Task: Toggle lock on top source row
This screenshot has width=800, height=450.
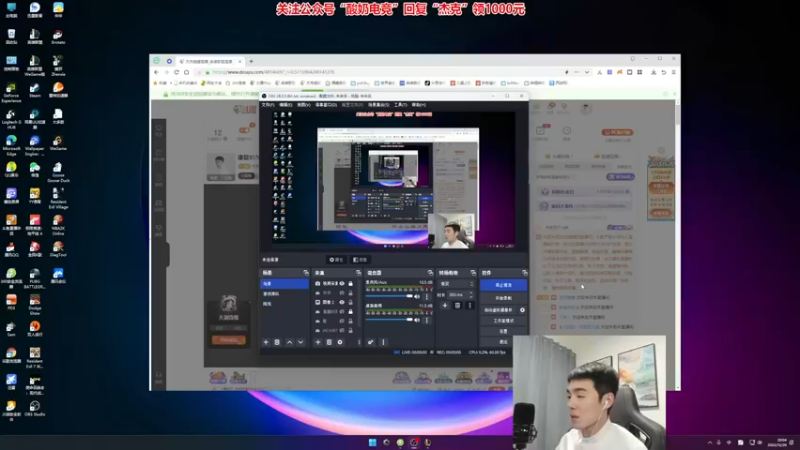Action: pos(351,284)
